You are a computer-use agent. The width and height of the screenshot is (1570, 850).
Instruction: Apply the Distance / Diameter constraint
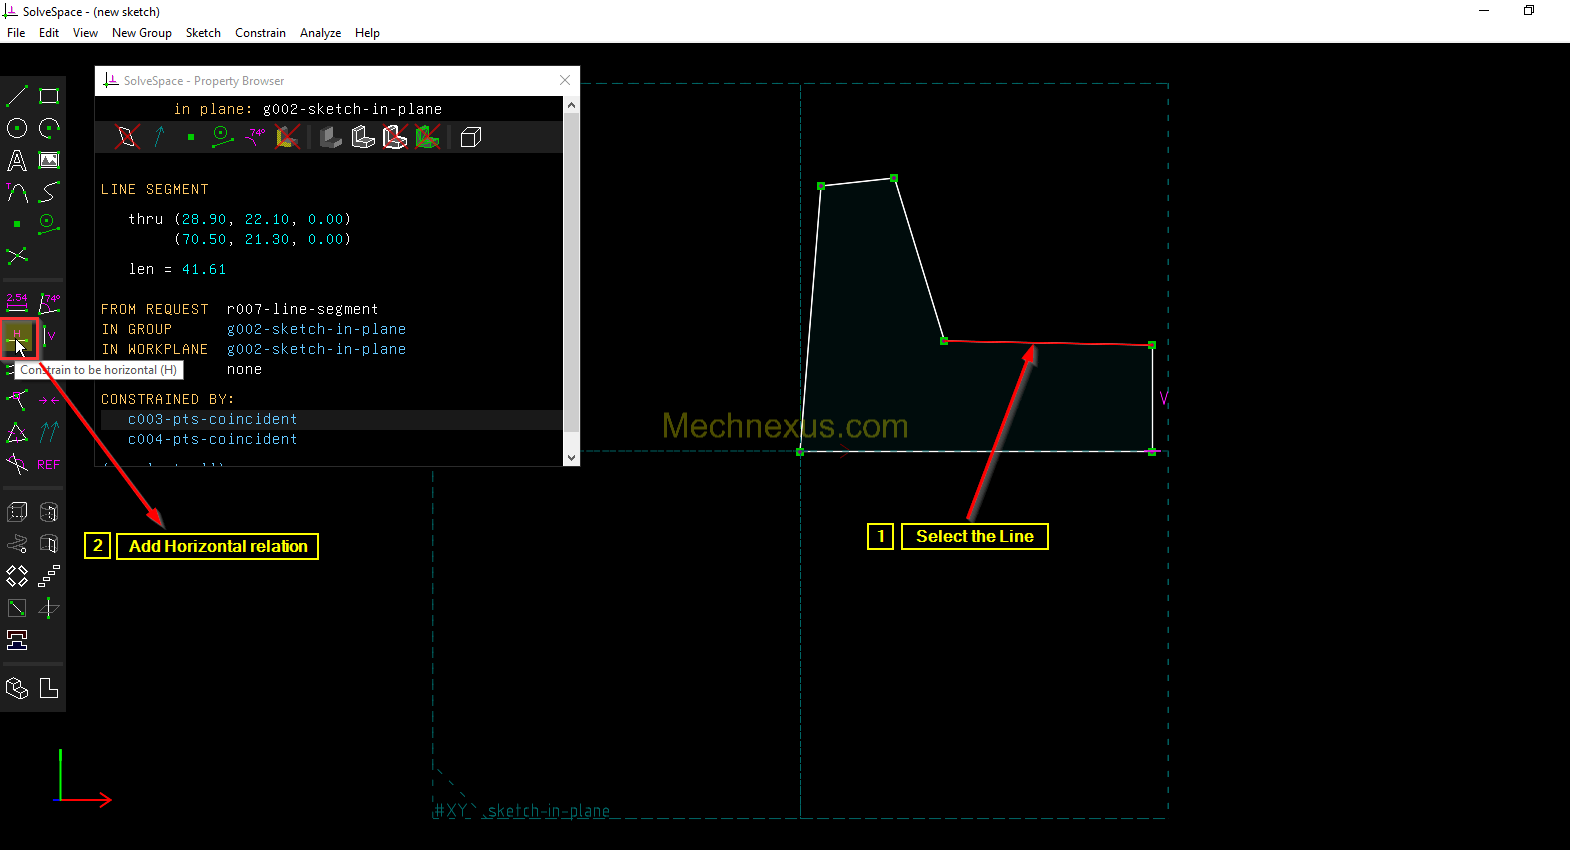(x=17, y=303)
